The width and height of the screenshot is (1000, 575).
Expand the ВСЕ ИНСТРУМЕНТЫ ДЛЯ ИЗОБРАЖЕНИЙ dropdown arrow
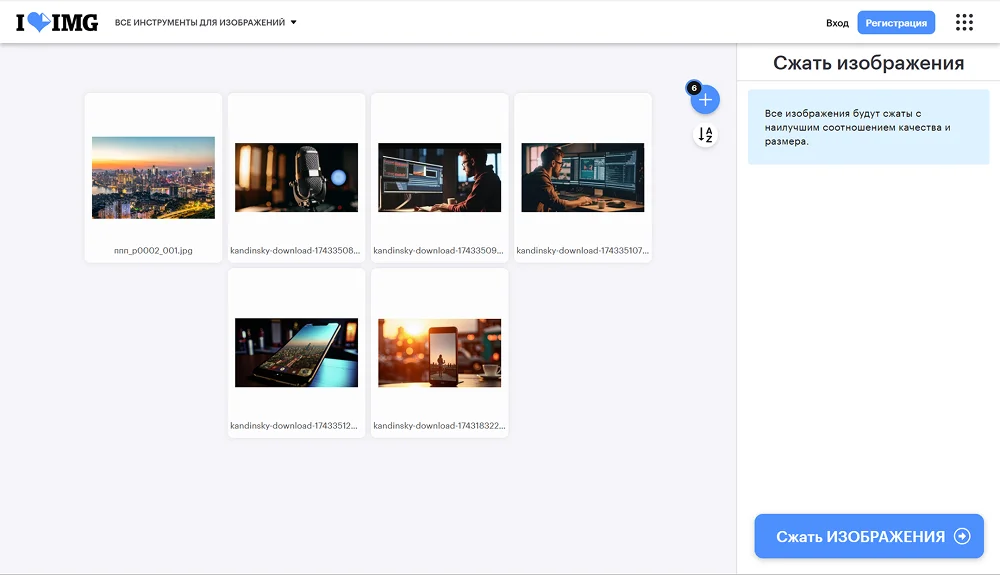[293, 22]
